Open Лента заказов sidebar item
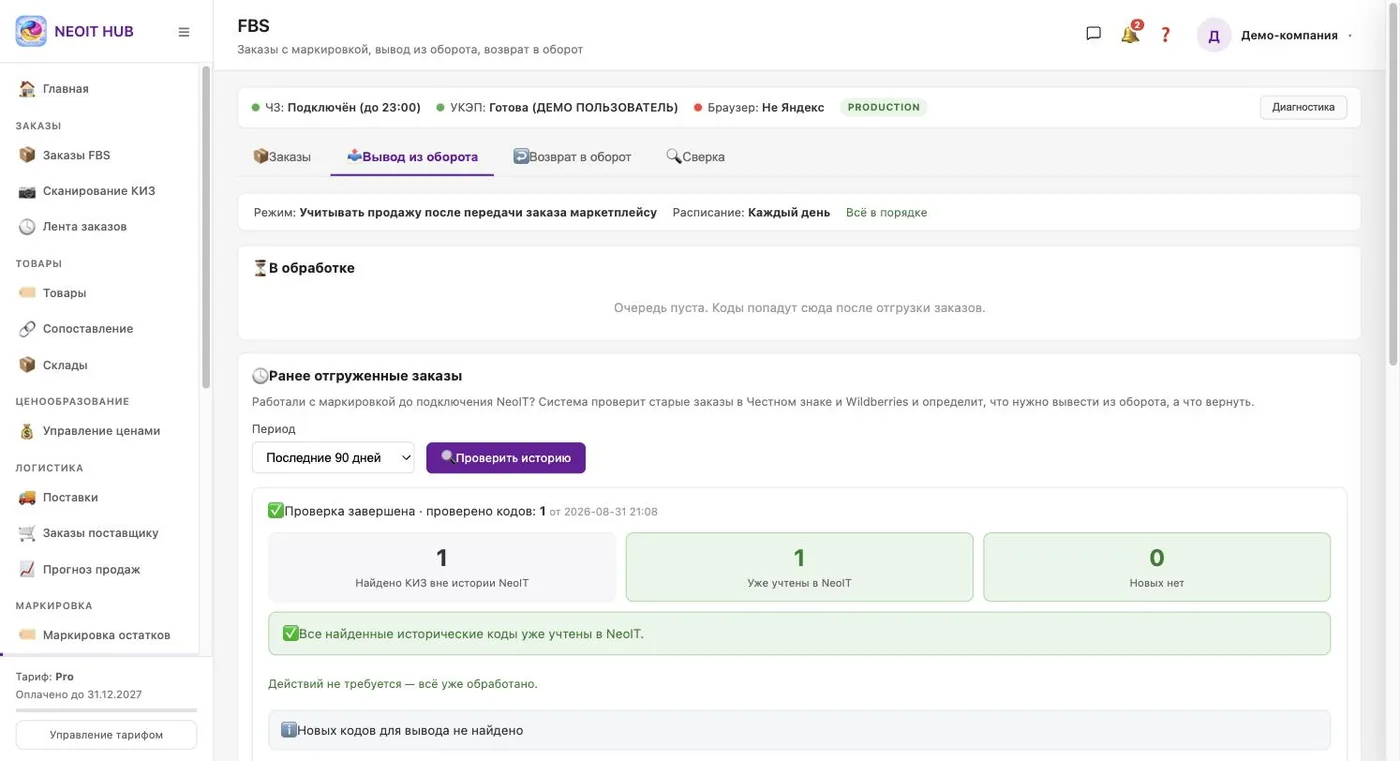Viewport: 1400px width, 761px height. pos(100,227)
